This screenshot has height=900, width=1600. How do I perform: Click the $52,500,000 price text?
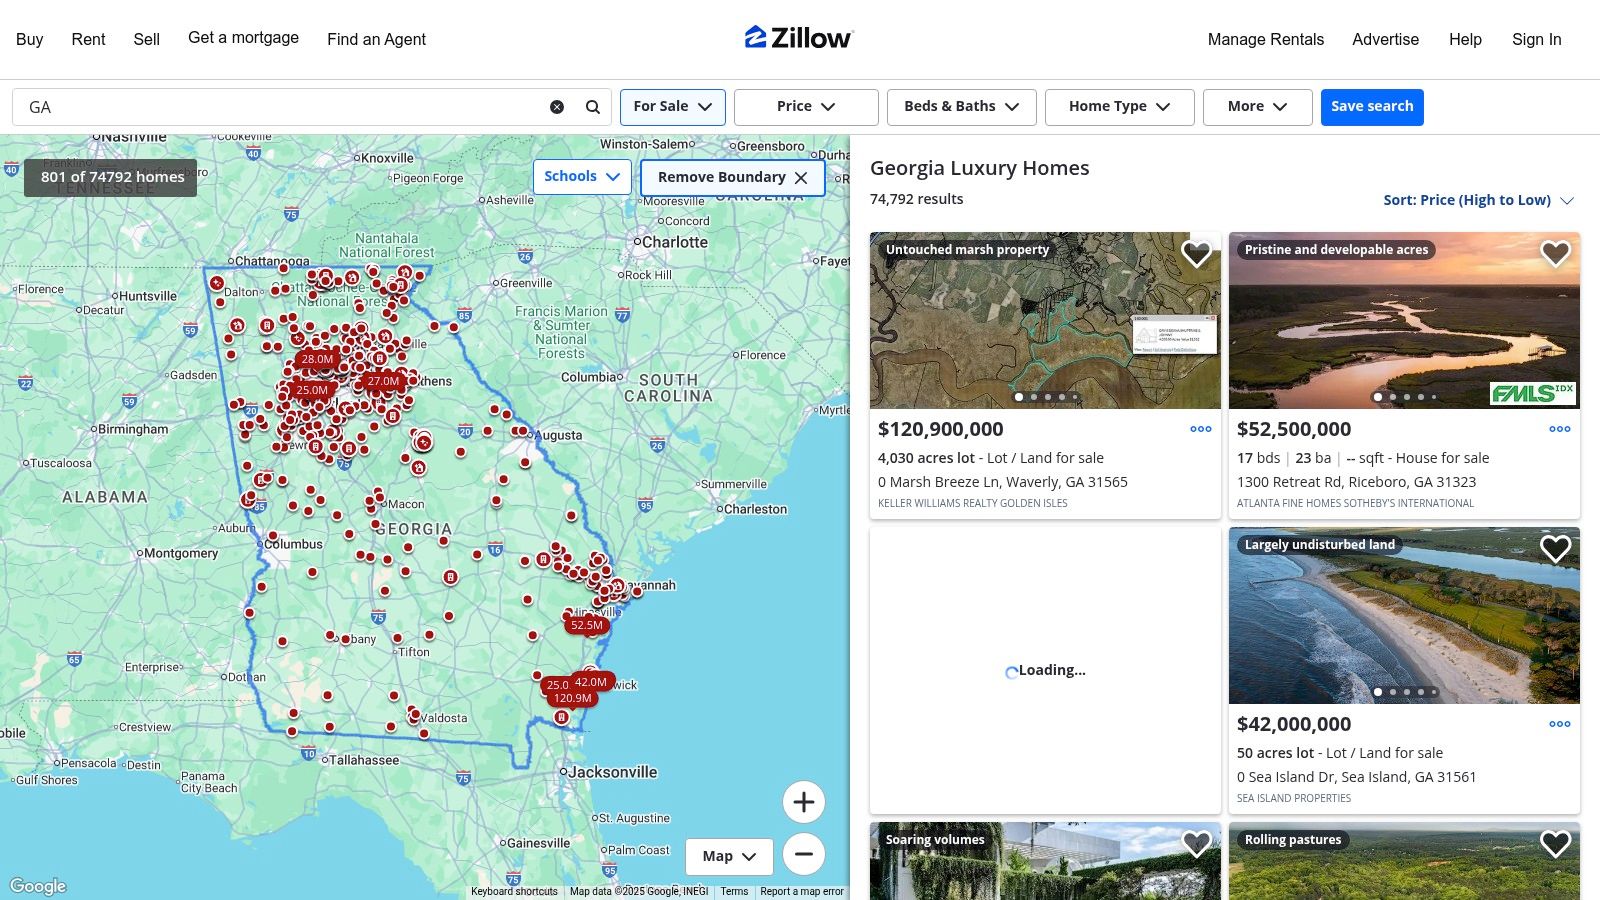coord(1293,429)
